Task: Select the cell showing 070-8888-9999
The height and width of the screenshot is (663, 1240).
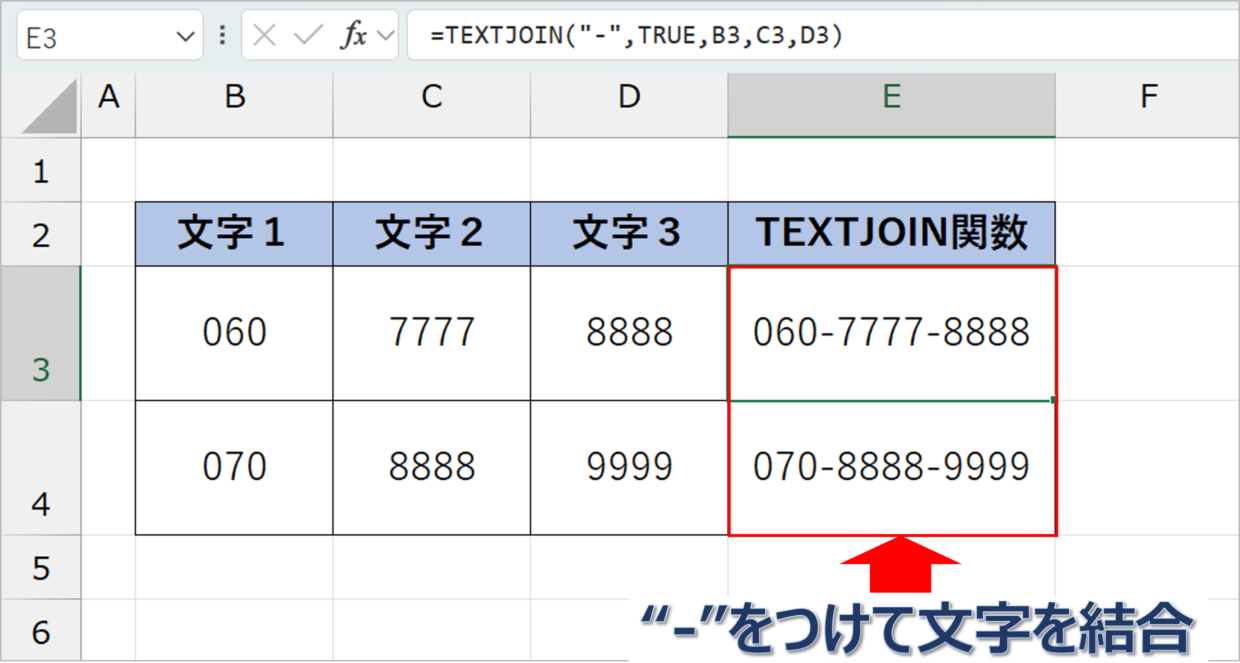Action: [x=892, y=468]
